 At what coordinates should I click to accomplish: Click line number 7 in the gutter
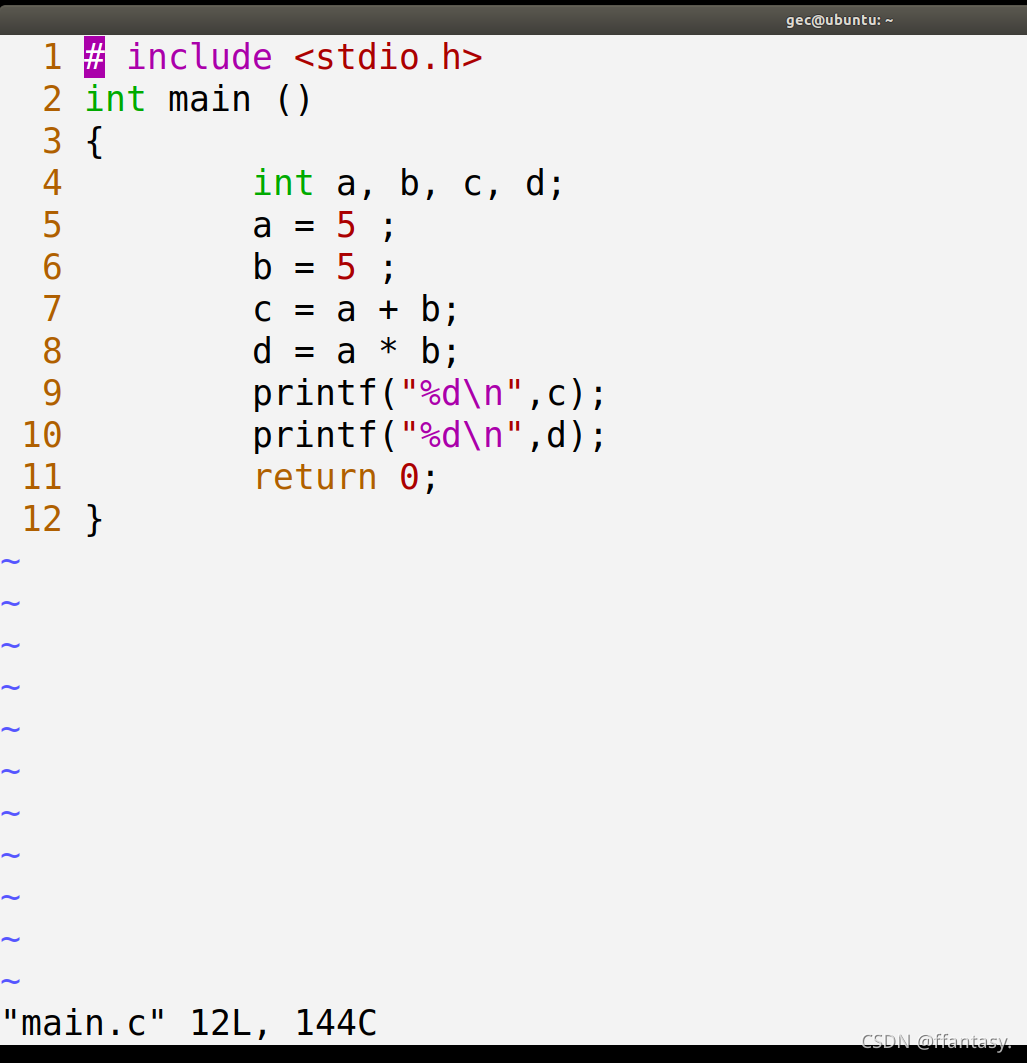coord(52,309)
